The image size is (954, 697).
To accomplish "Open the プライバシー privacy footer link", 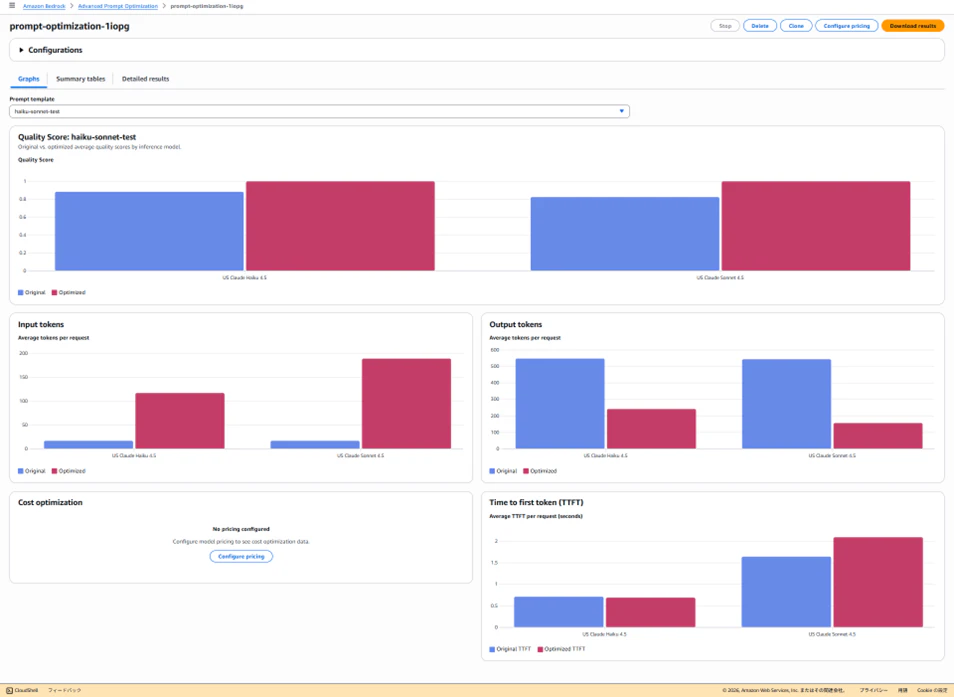I will (x=874, y=690).
